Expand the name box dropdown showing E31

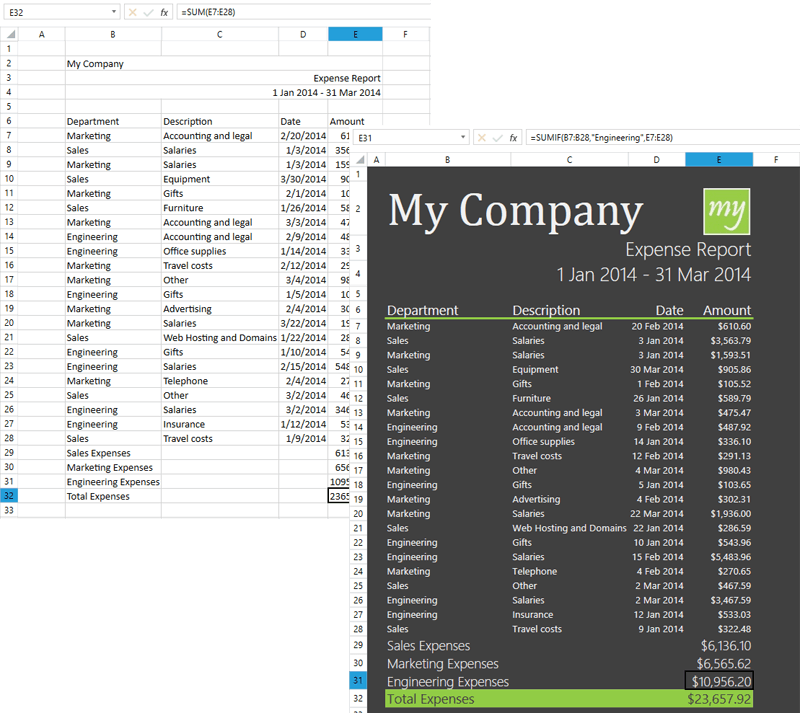(463, 137)
